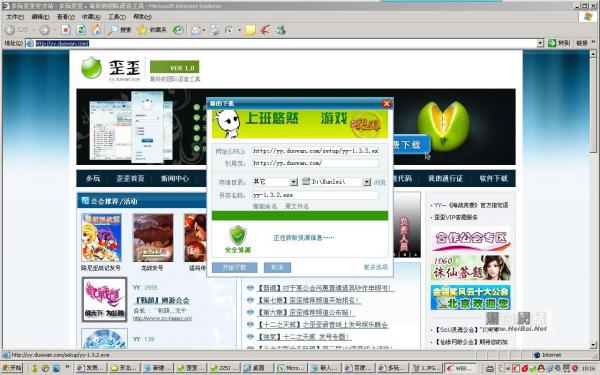Click the Stop loading icon

tap(66, 30)
